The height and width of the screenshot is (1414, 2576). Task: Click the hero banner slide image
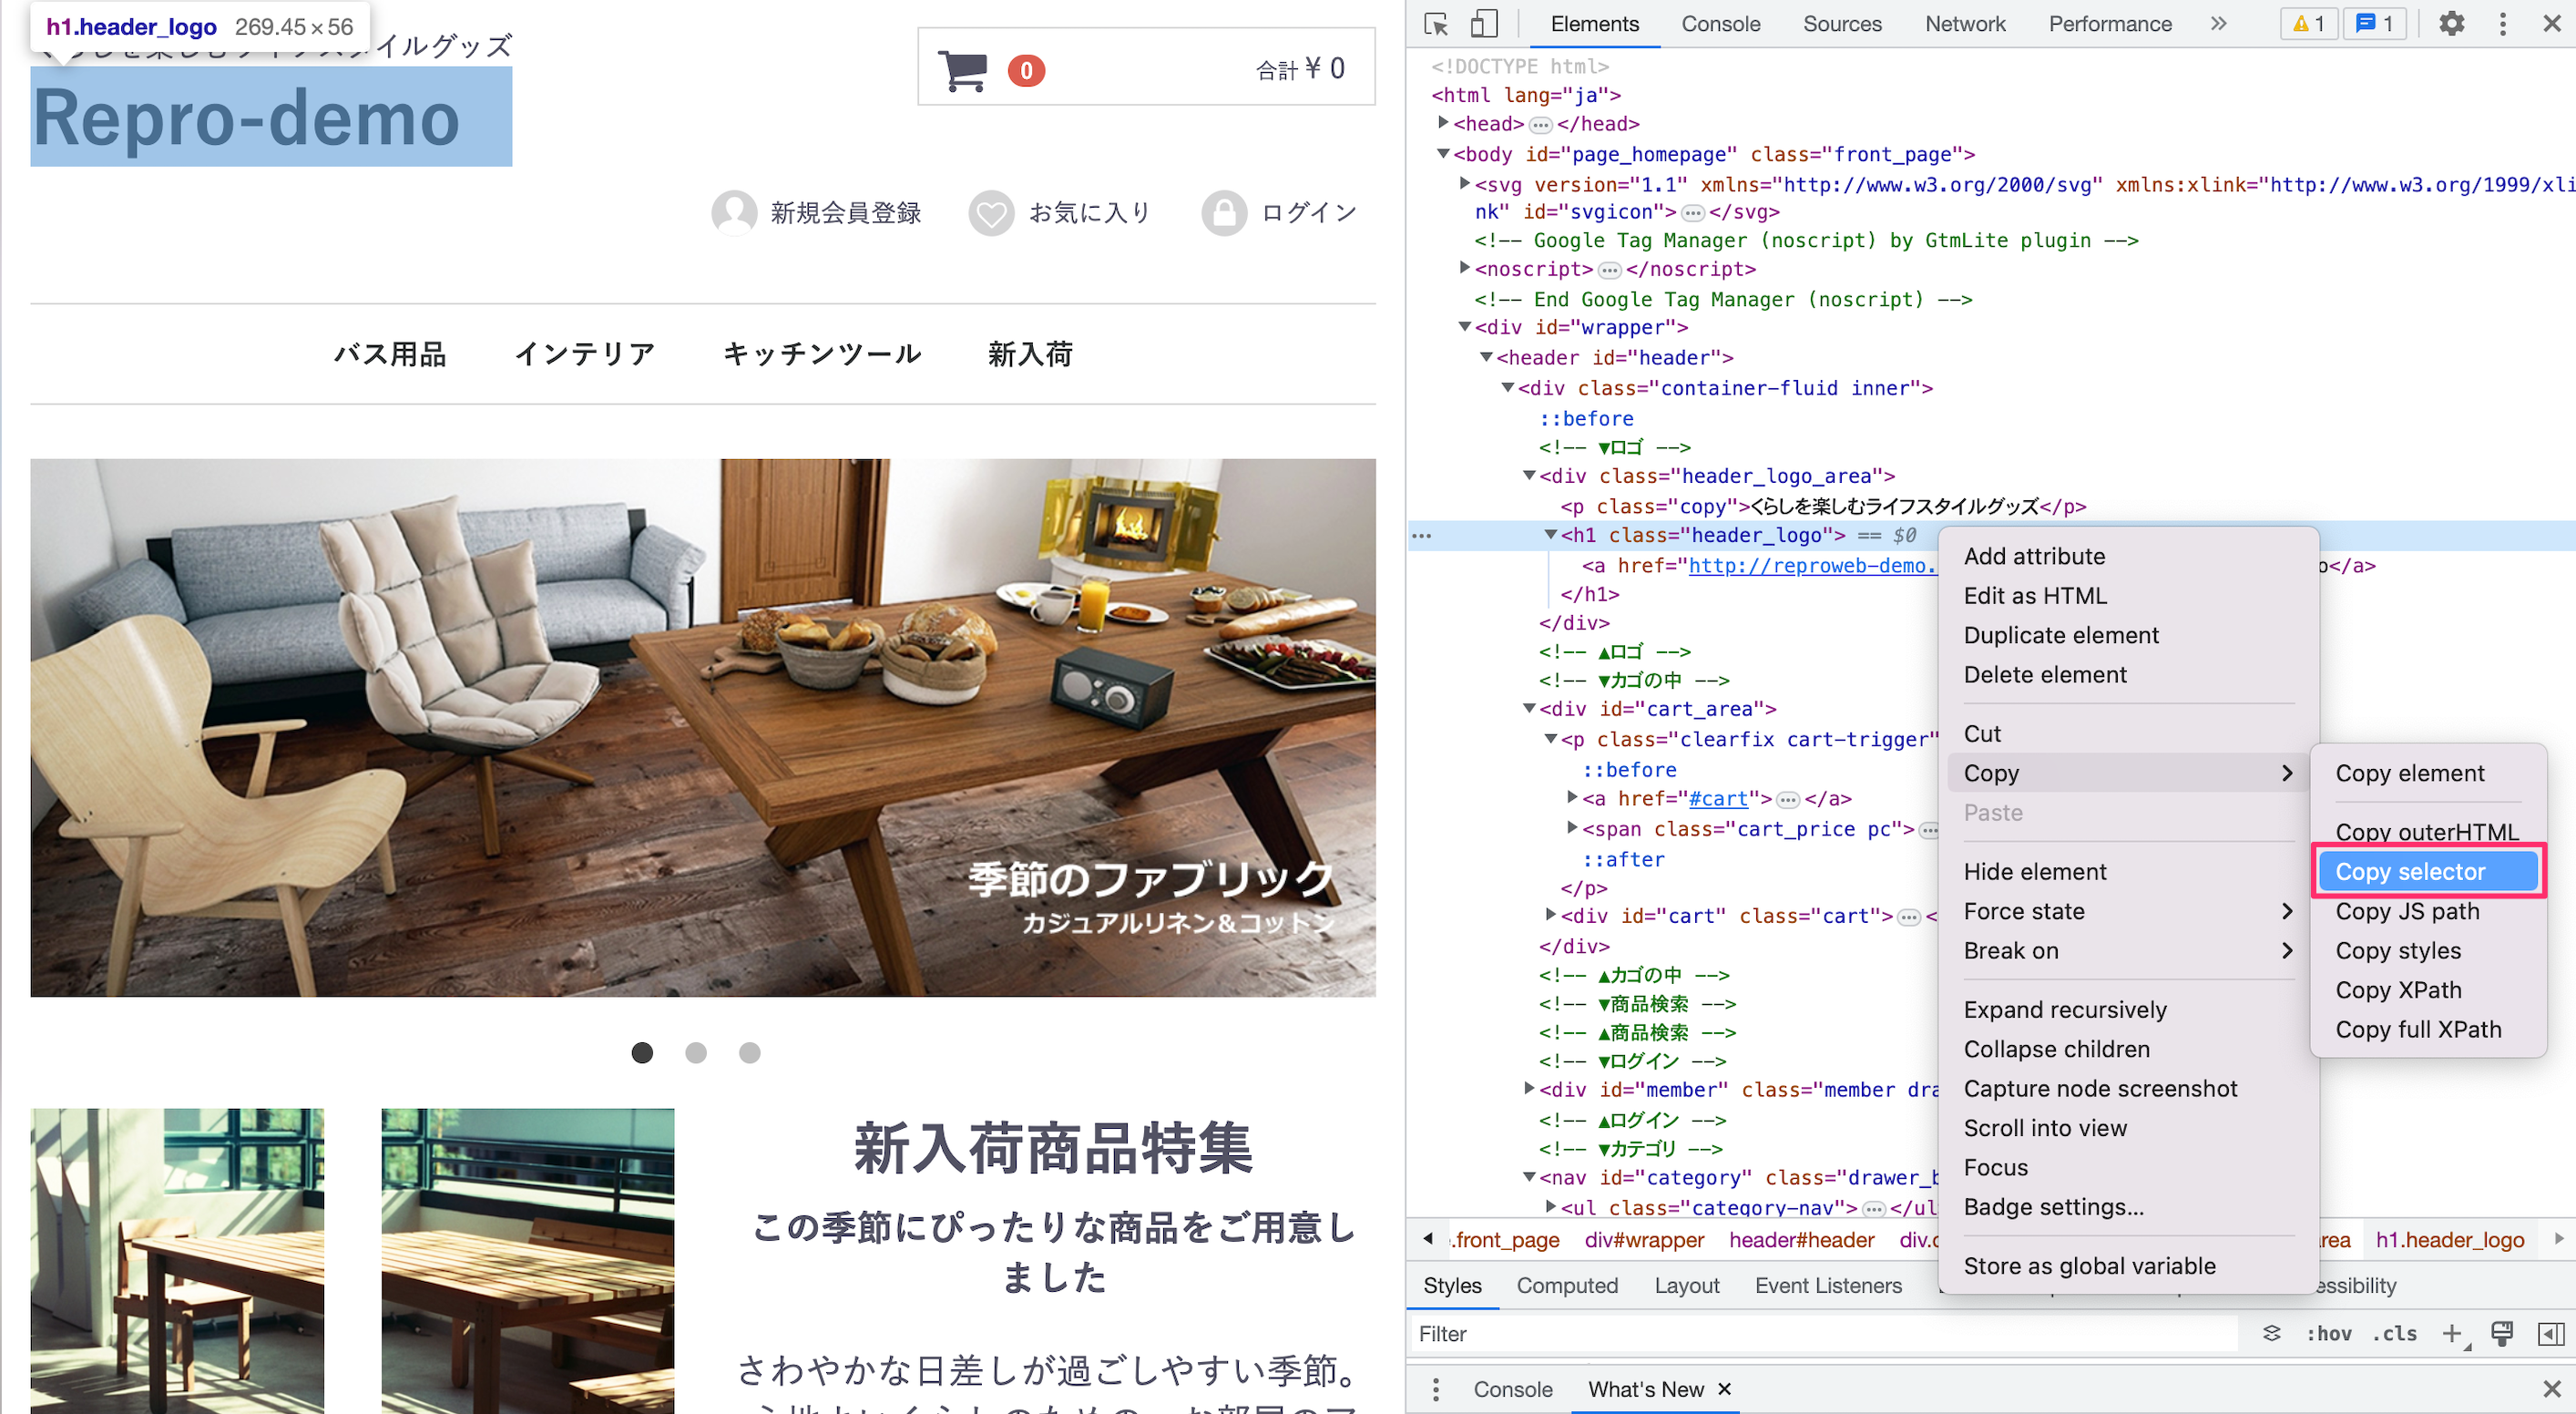(x=703, y=727)
